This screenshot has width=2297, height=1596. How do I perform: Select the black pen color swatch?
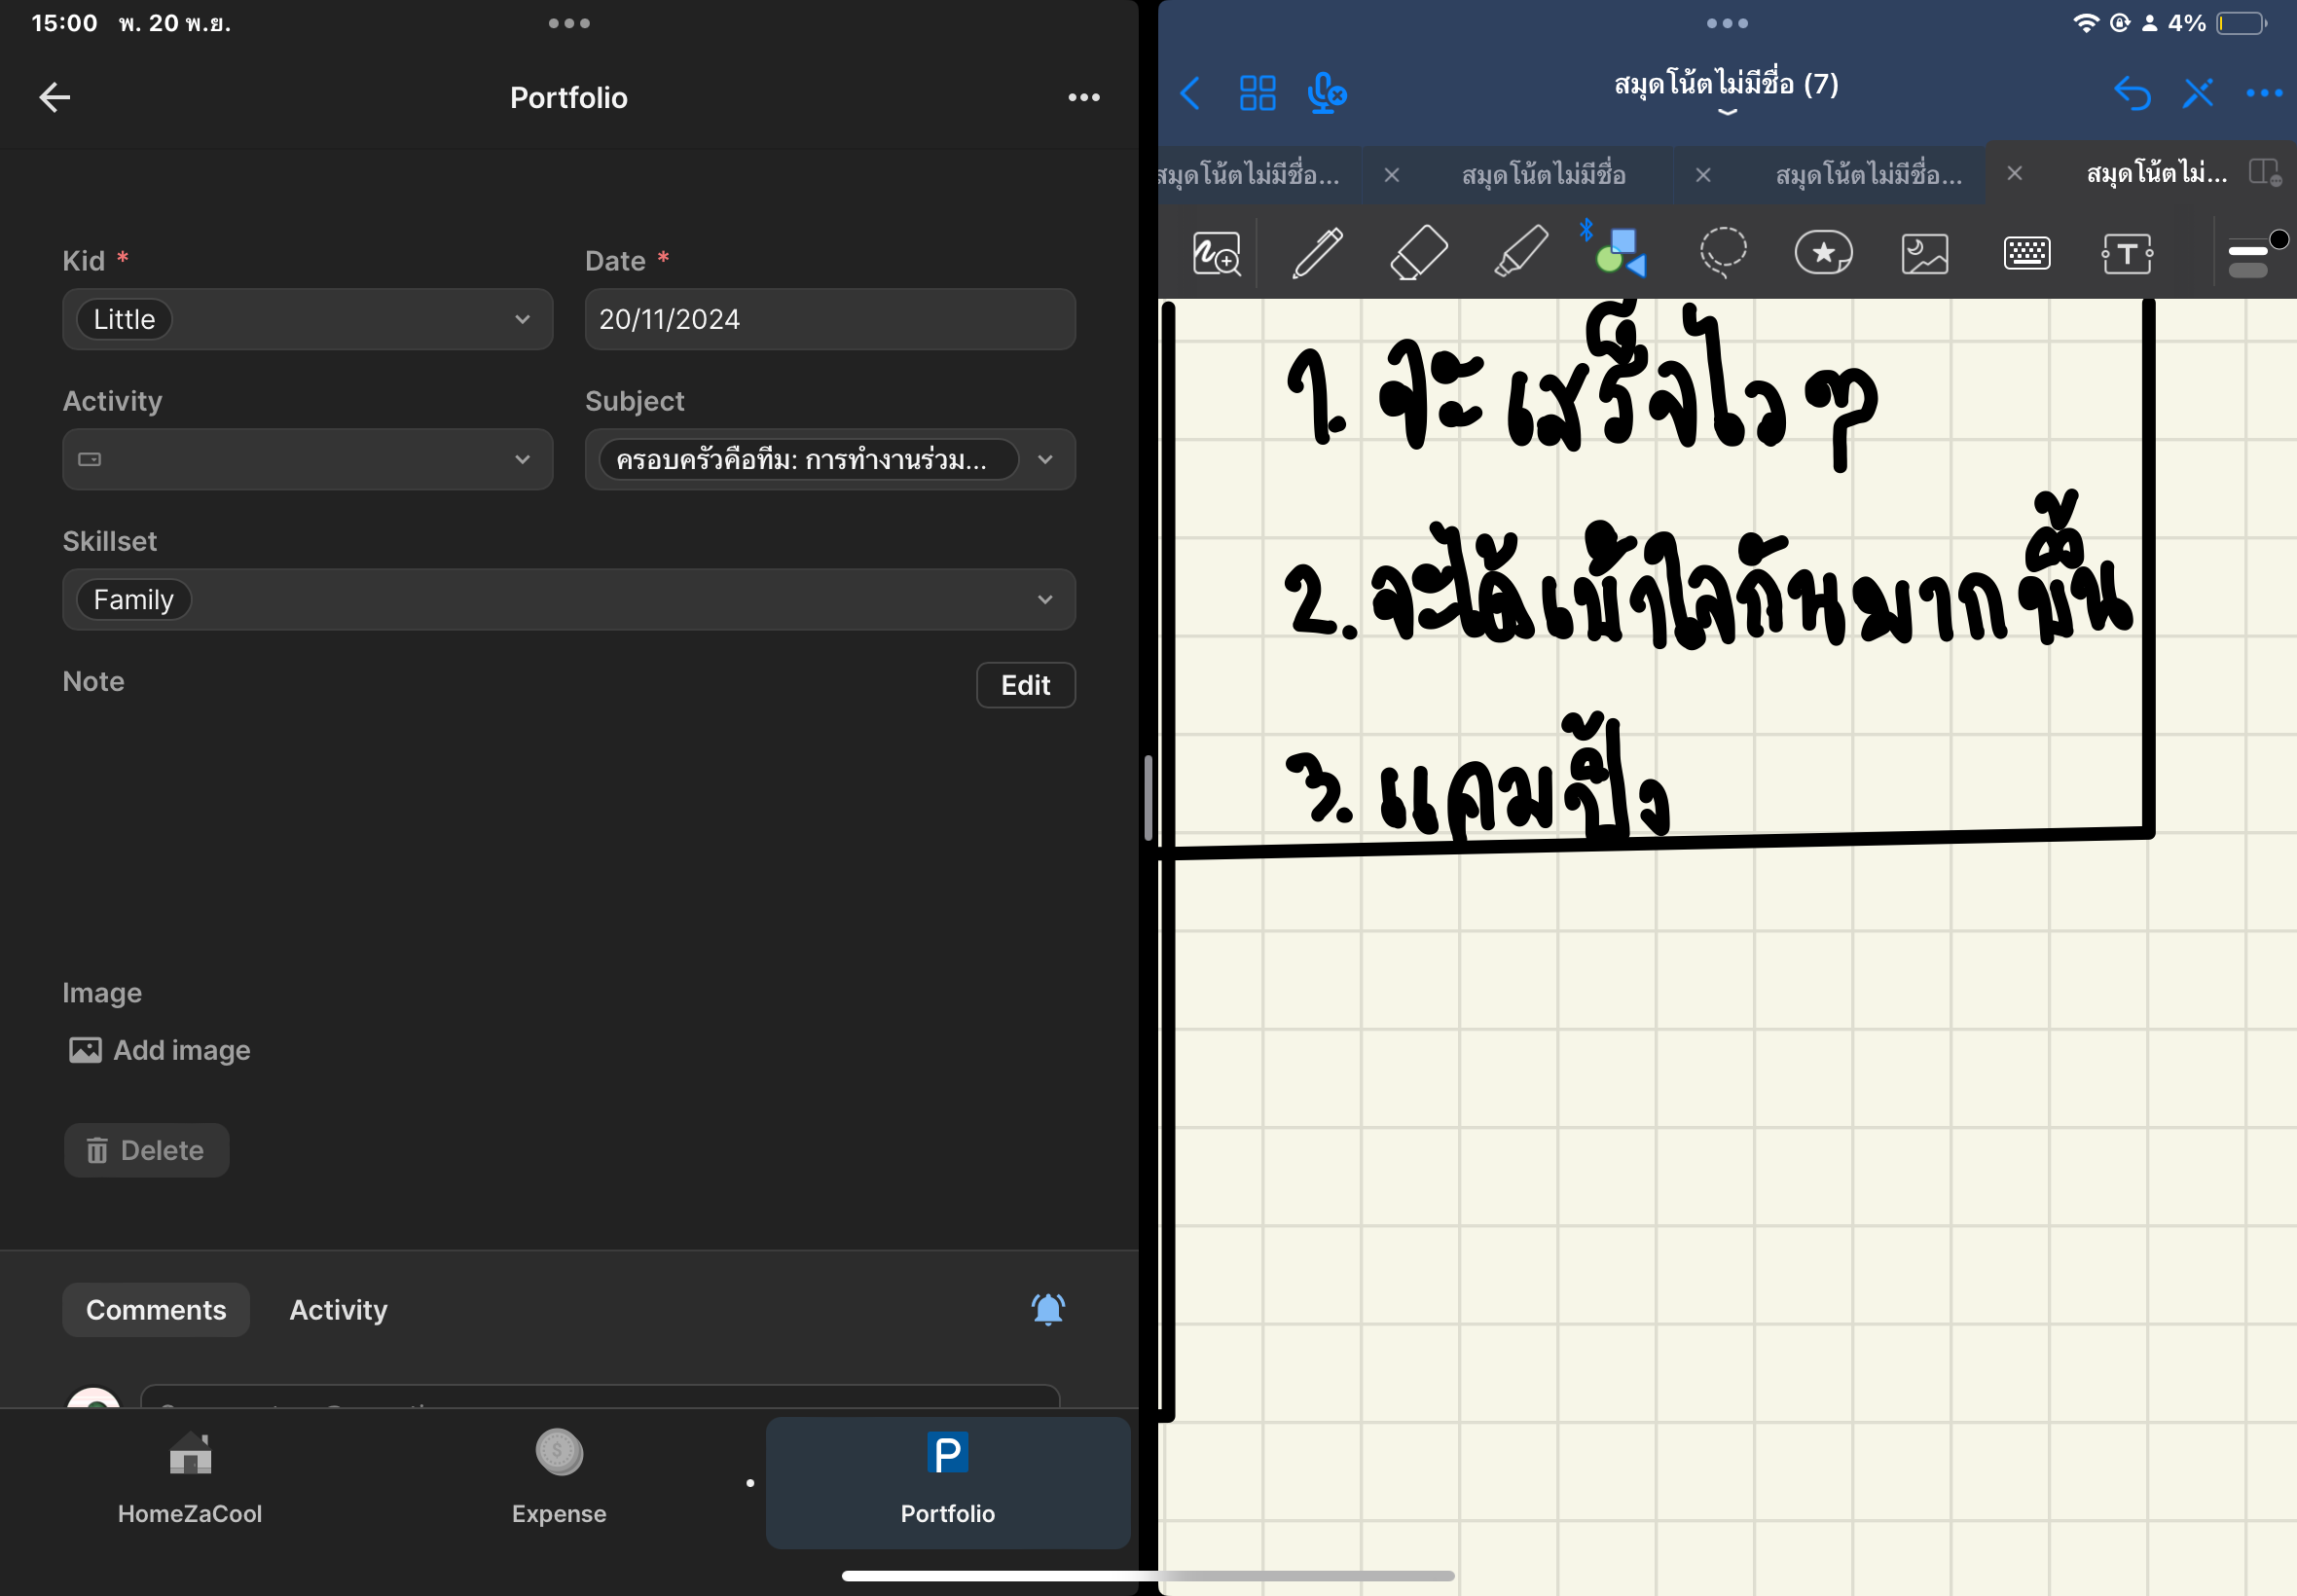(2278, 239)
